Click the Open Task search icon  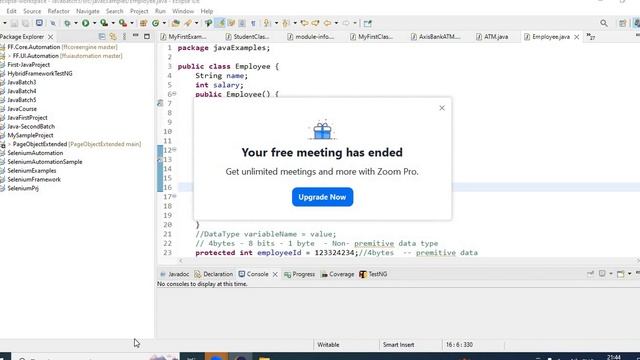coord(188,23)
